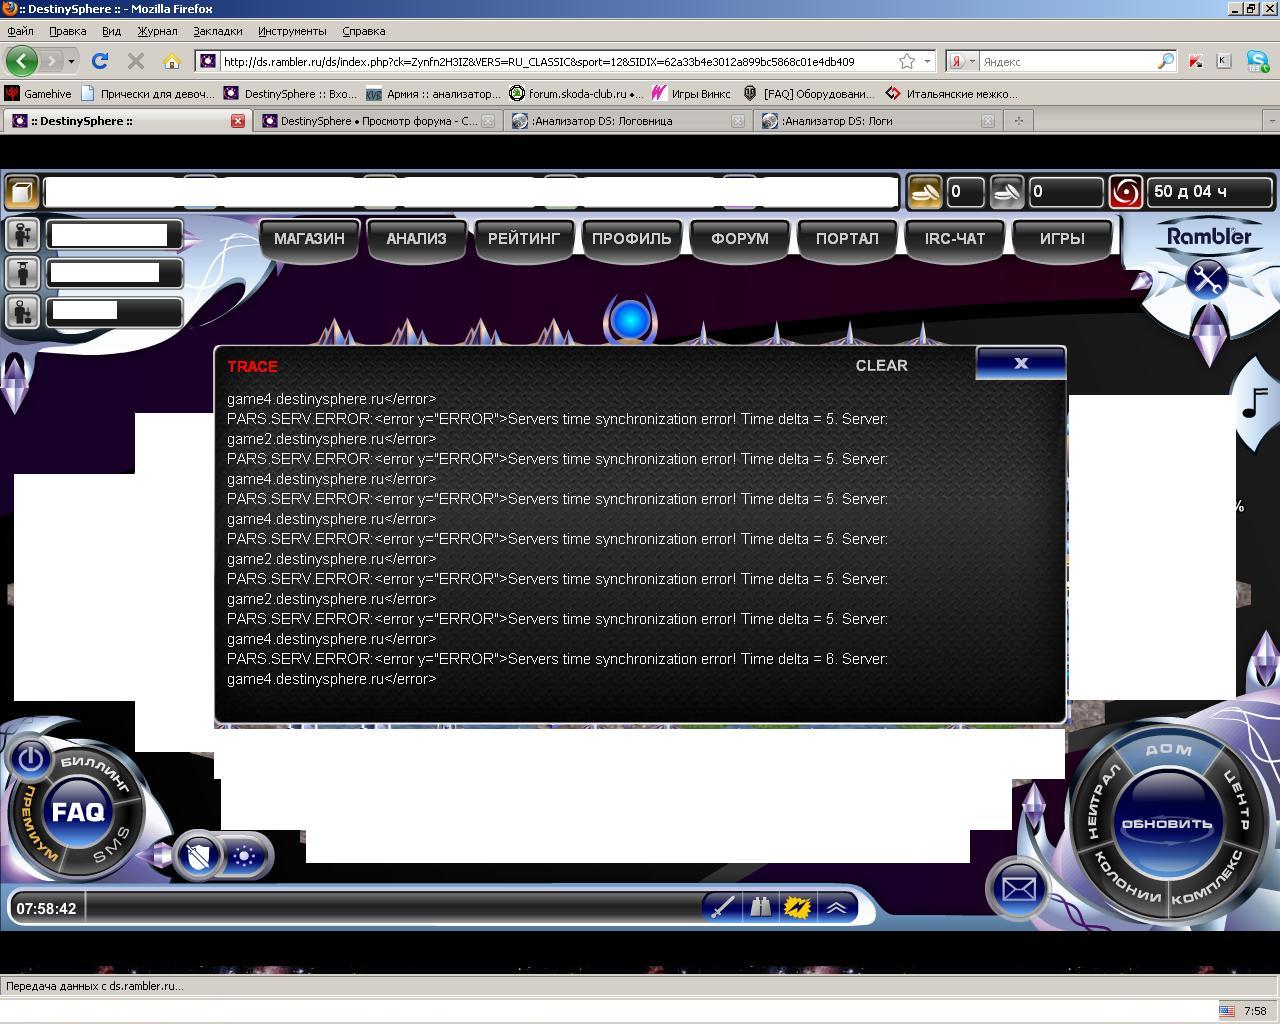1280x1024 pixels.
Task: Open the РЕЙТИНГ menu button
Action: [524, 239]
